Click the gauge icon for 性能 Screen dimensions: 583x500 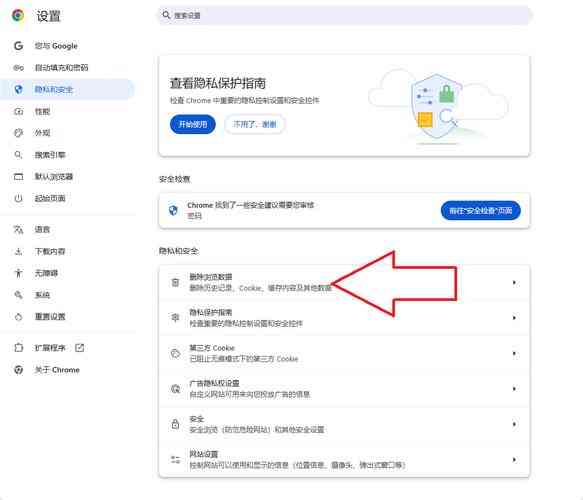pos(18,111)
